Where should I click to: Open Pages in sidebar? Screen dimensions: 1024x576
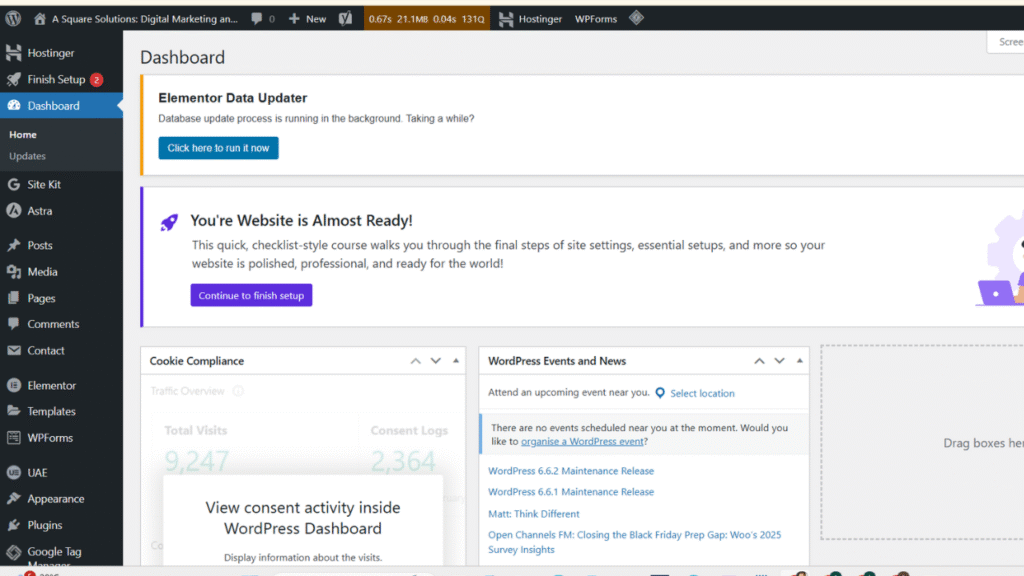point(61,298)
